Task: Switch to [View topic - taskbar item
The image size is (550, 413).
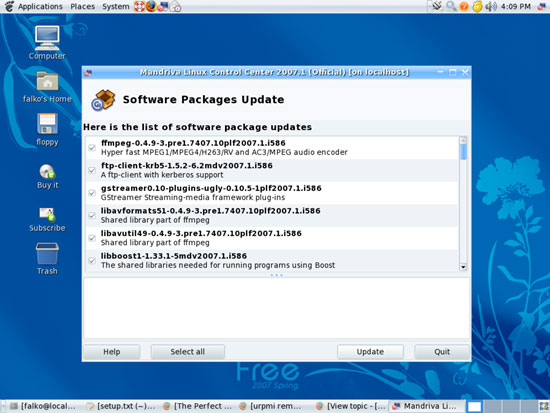Action: (351, 406)
